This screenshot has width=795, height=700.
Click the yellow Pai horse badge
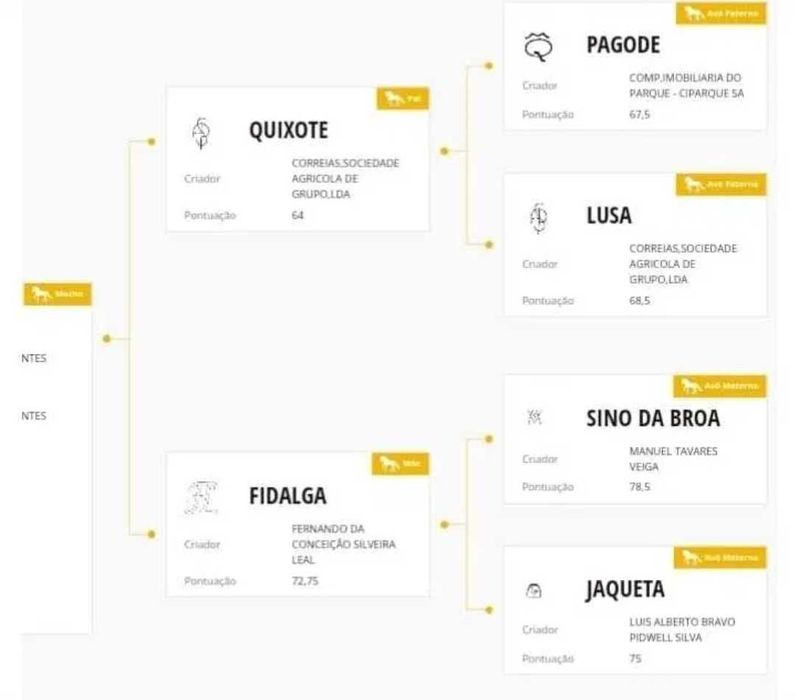point(403,99)
